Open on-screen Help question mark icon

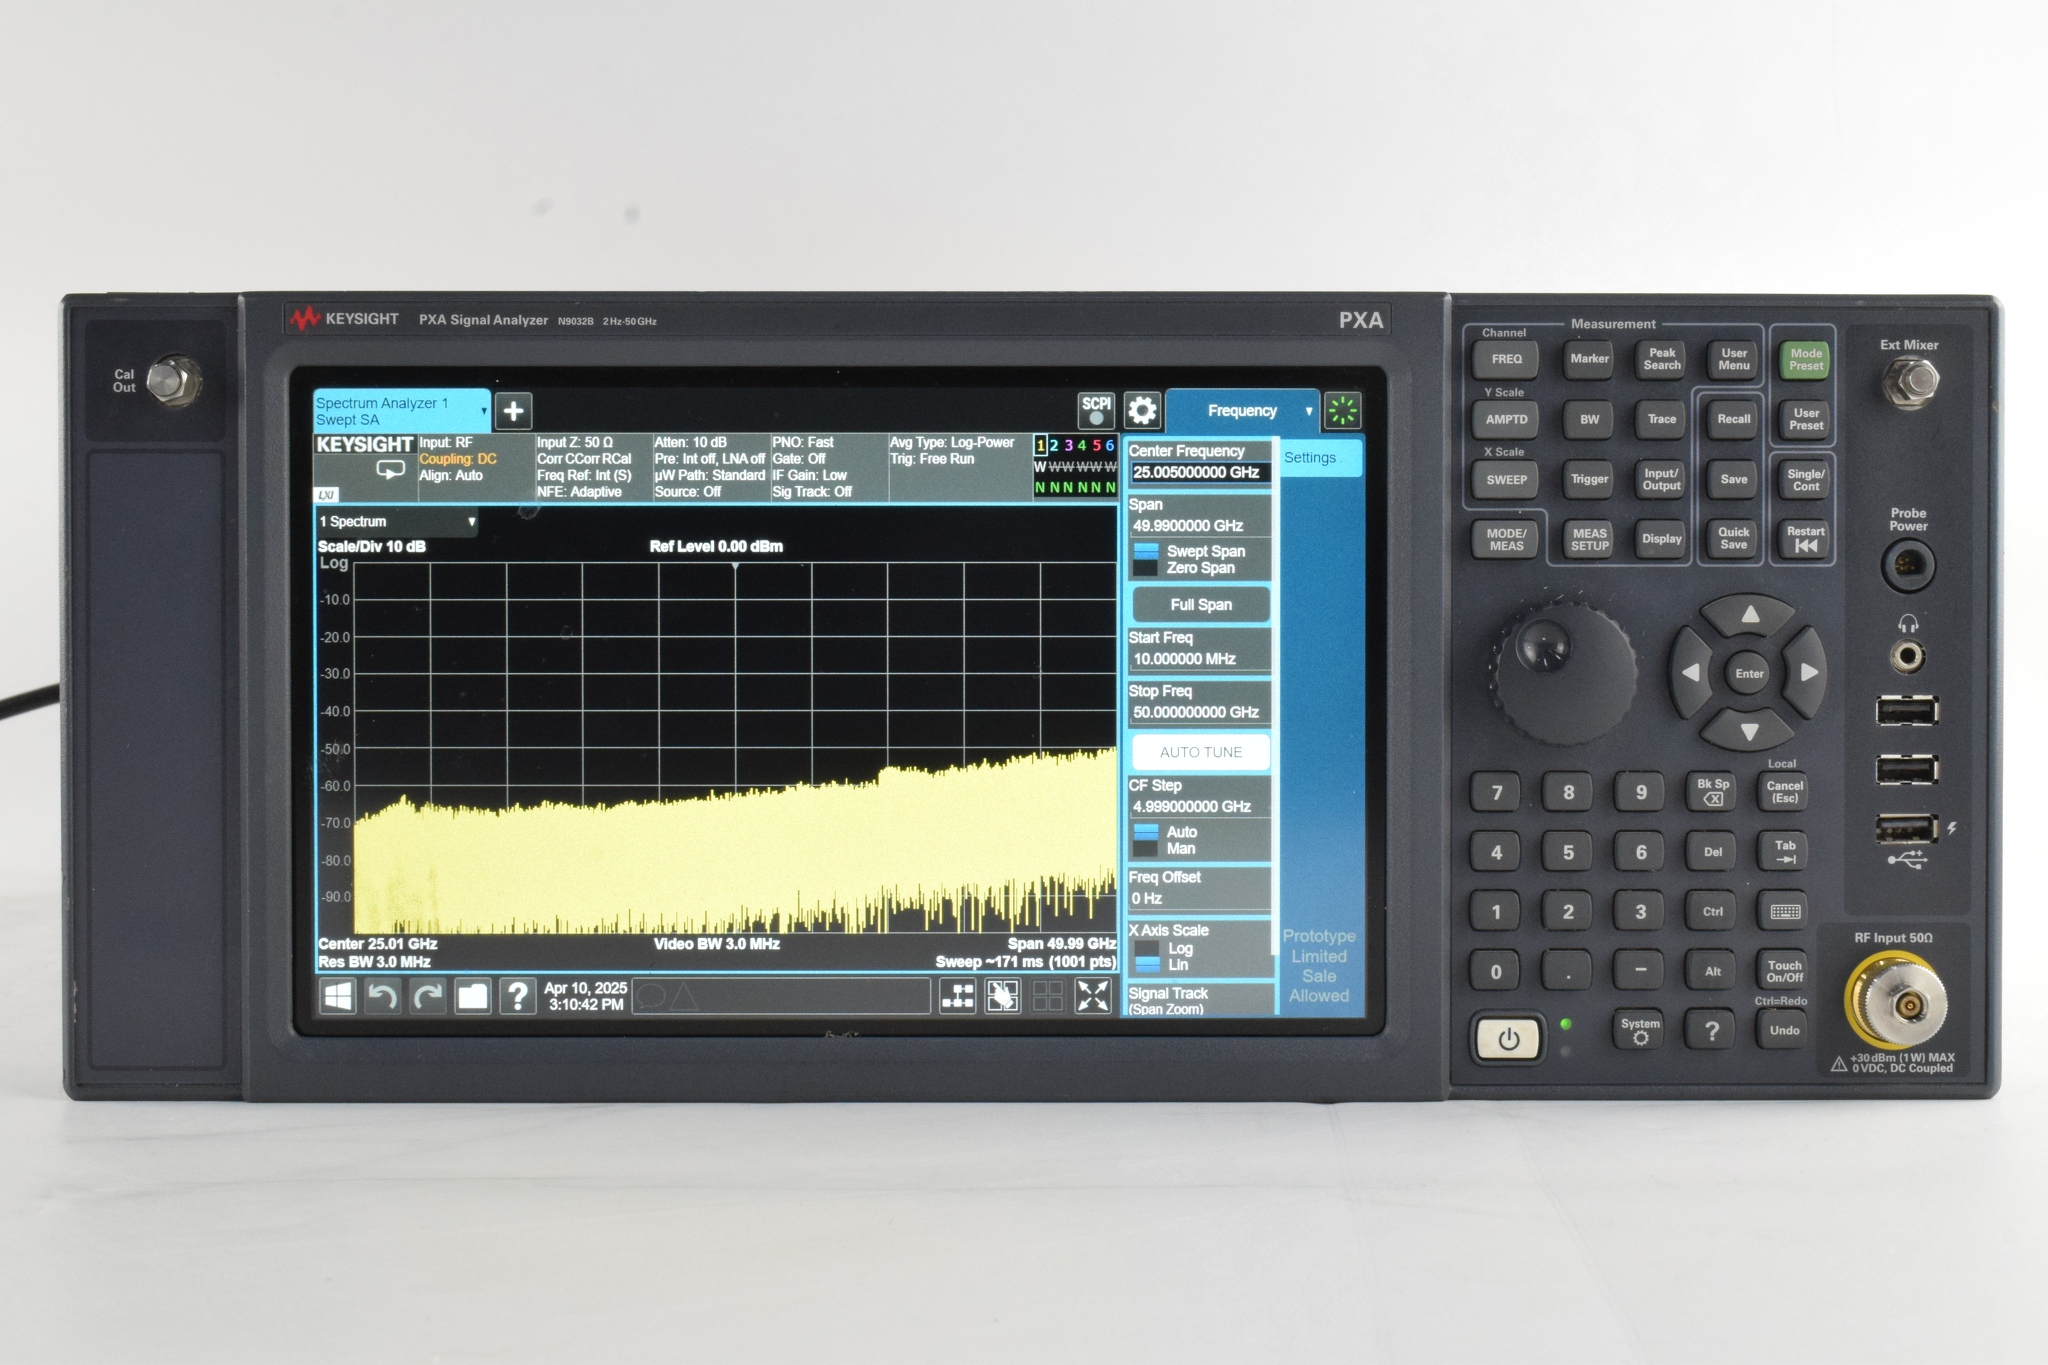pyautogui.click(x=517, y=996)
